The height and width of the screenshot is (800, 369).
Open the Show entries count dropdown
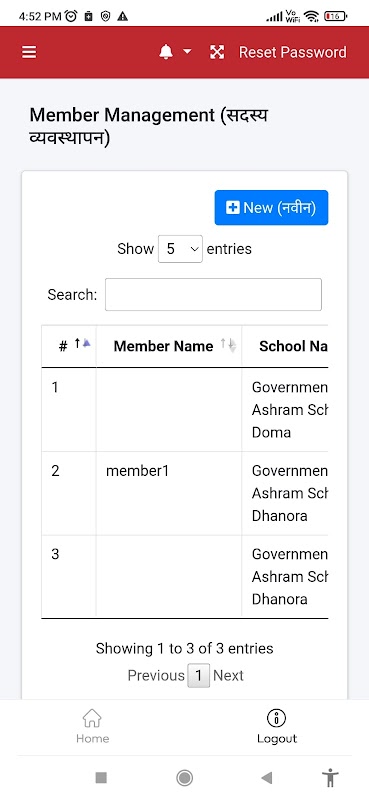[x=180, y=249]
